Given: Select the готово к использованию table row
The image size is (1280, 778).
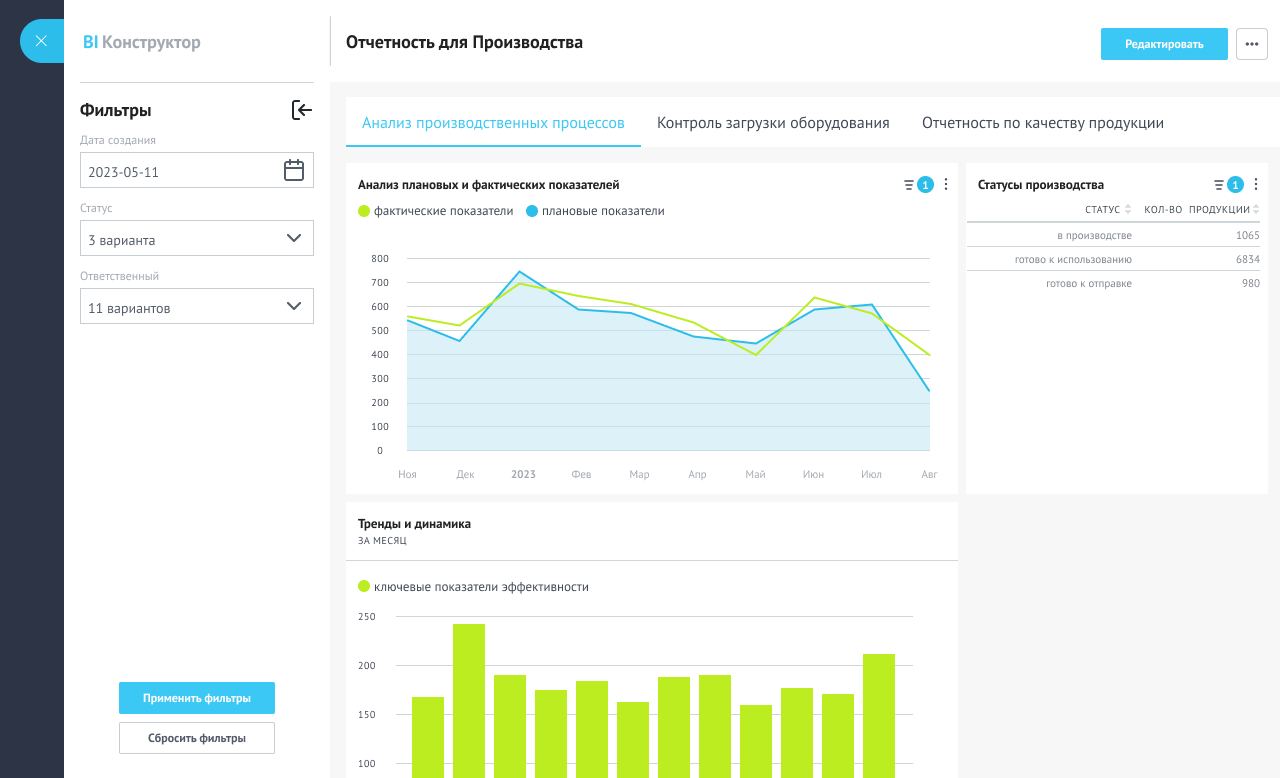Looking at the screenshot, I should (x=1114, y=259).
